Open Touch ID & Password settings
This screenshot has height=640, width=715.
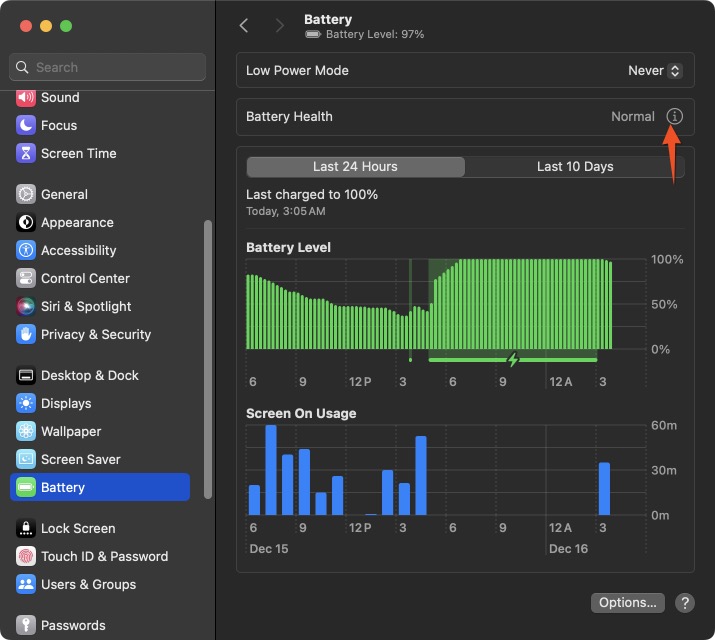click(104, 557)
